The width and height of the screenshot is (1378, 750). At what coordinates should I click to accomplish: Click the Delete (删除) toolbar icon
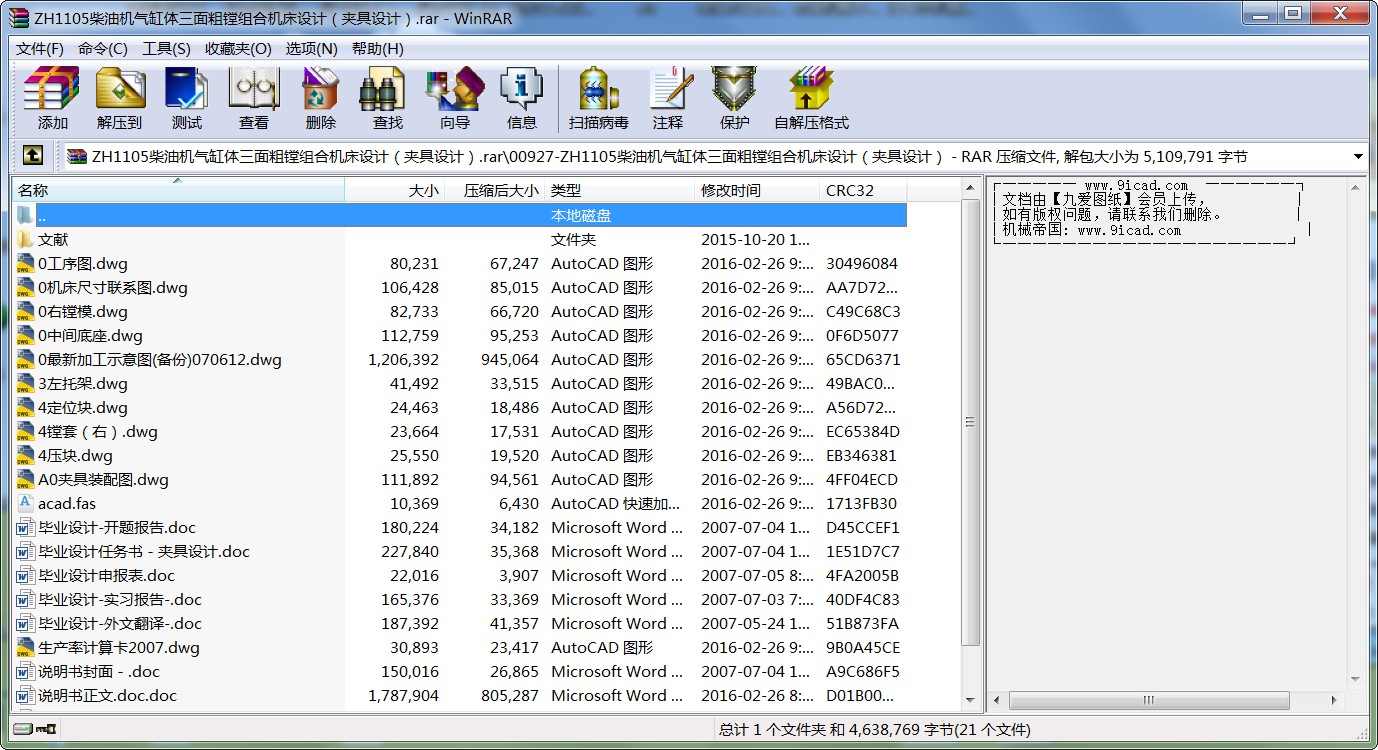[x=320, y=99]
